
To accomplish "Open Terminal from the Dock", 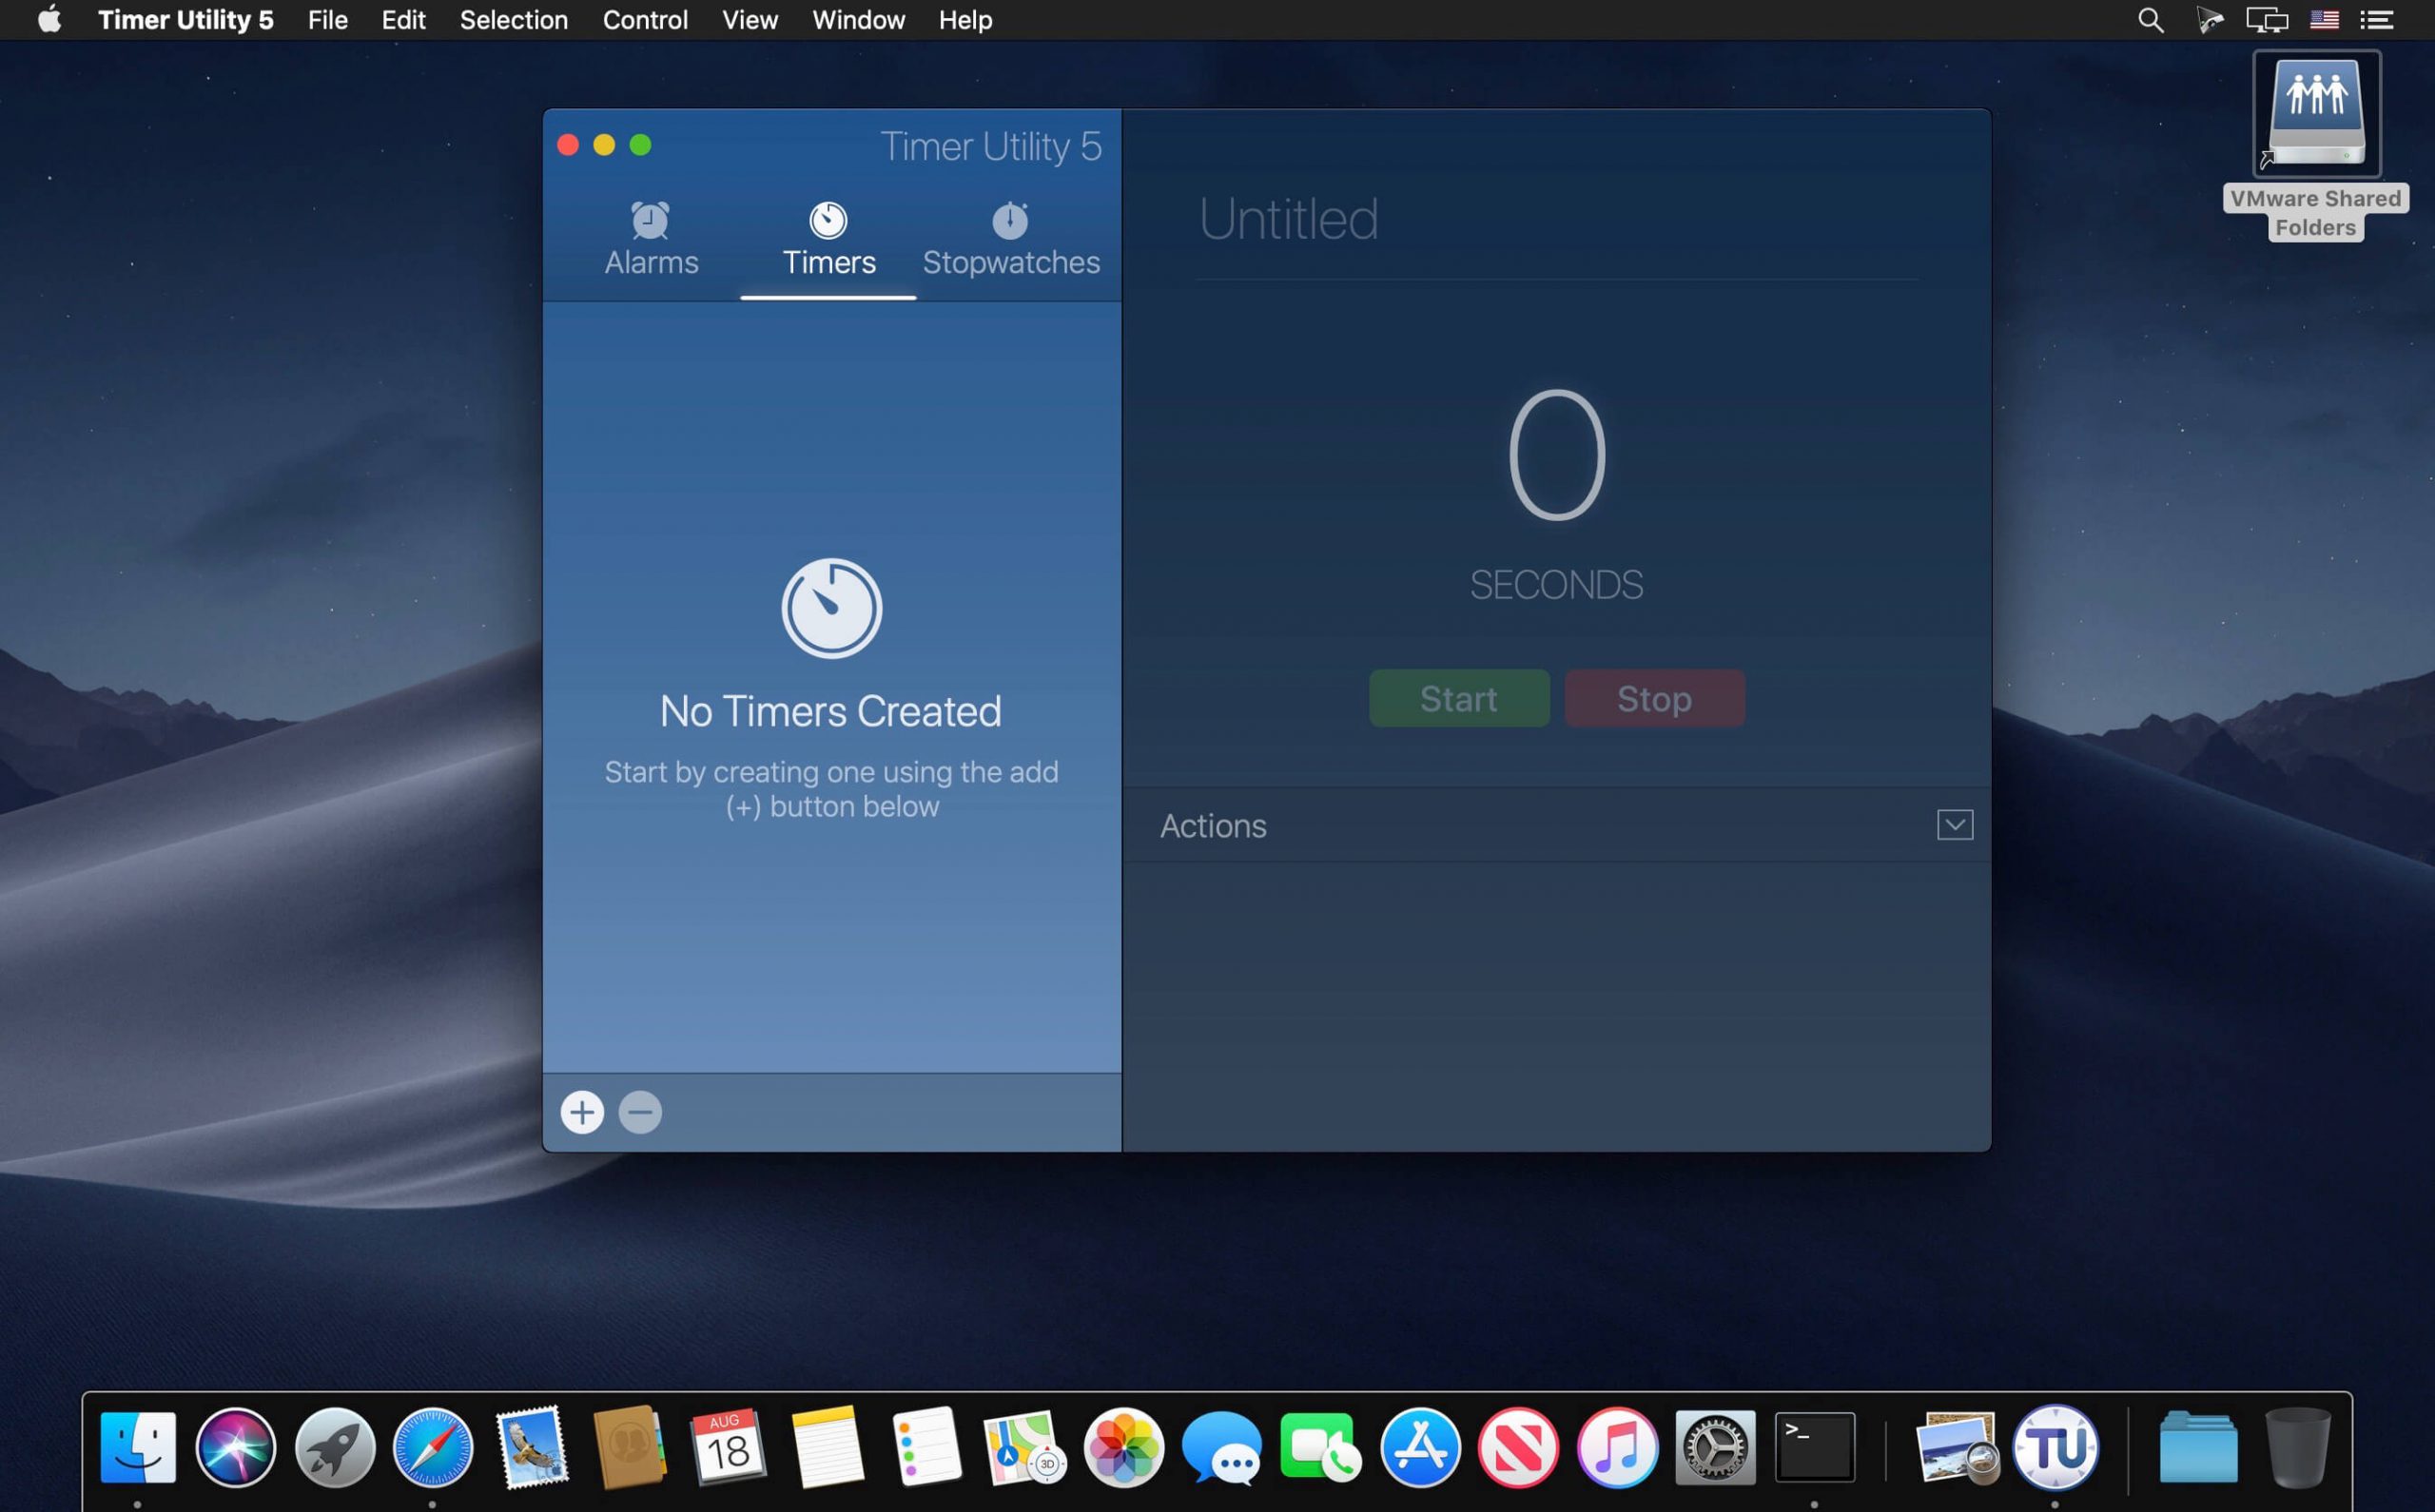I will [1814, 1446].
